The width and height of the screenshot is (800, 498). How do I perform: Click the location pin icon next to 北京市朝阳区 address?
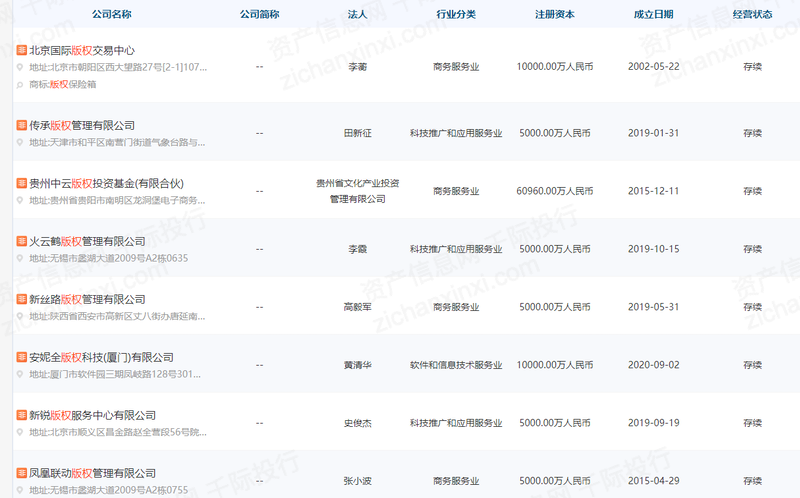20,67
